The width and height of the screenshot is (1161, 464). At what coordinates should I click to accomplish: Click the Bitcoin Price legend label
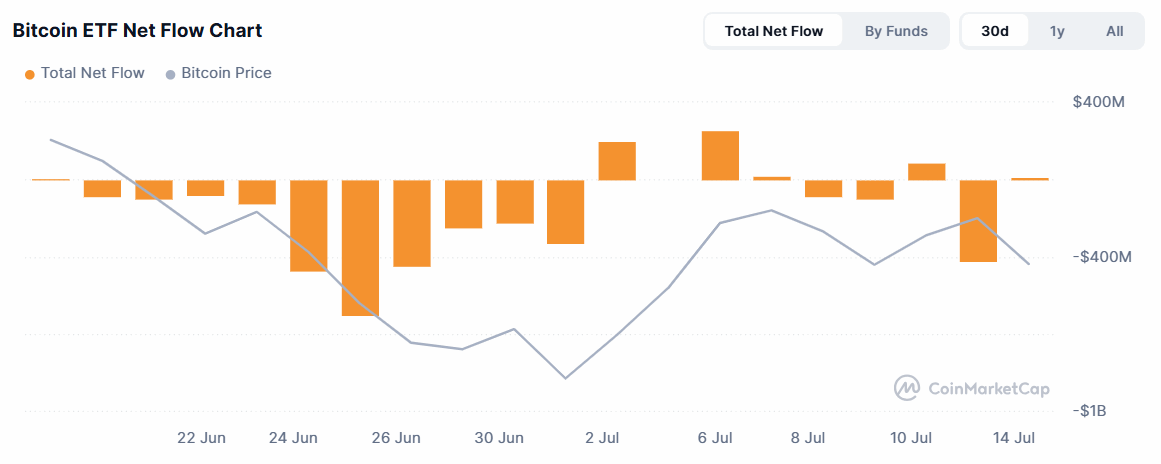click(x=227, y=73)
